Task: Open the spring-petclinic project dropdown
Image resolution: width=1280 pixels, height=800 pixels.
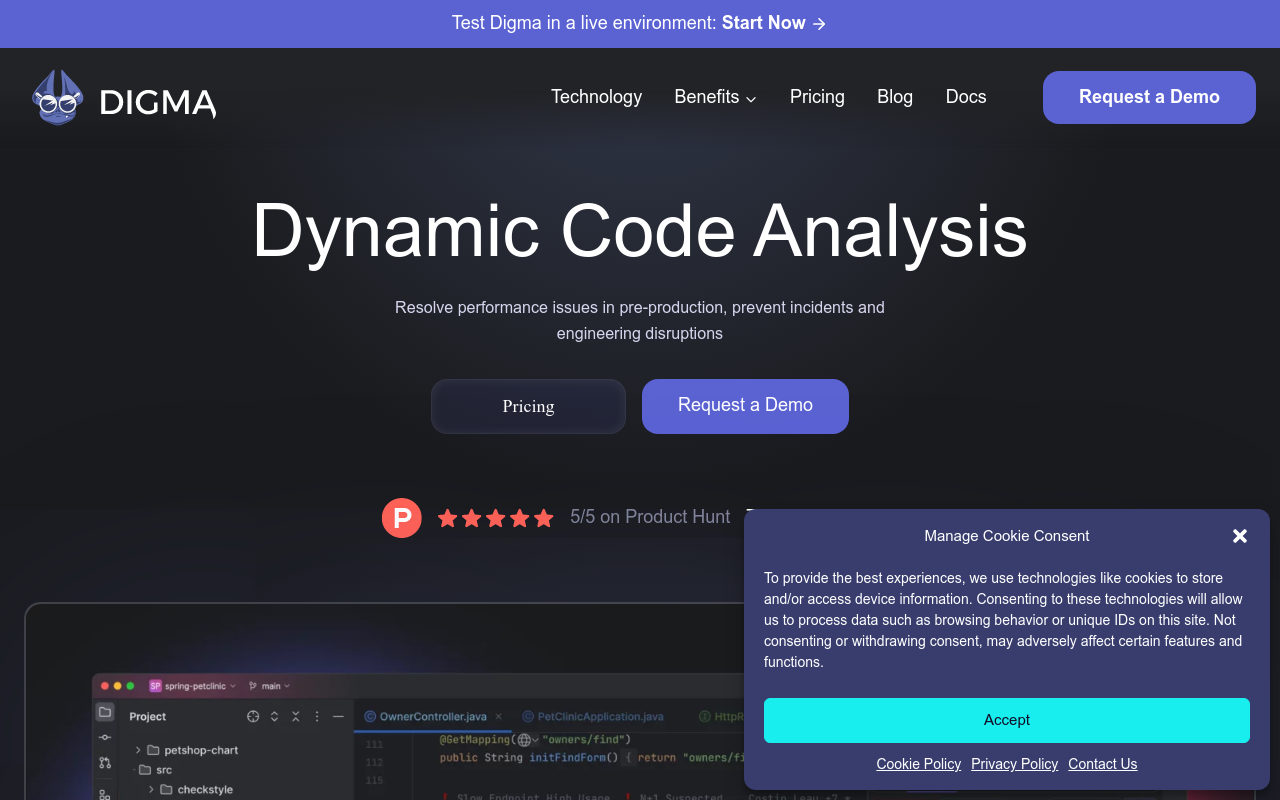Action: coord(193,686)
